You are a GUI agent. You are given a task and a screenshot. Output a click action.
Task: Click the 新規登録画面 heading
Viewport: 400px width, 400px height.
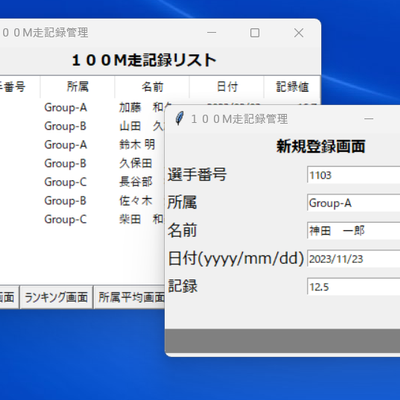[321, 147]
